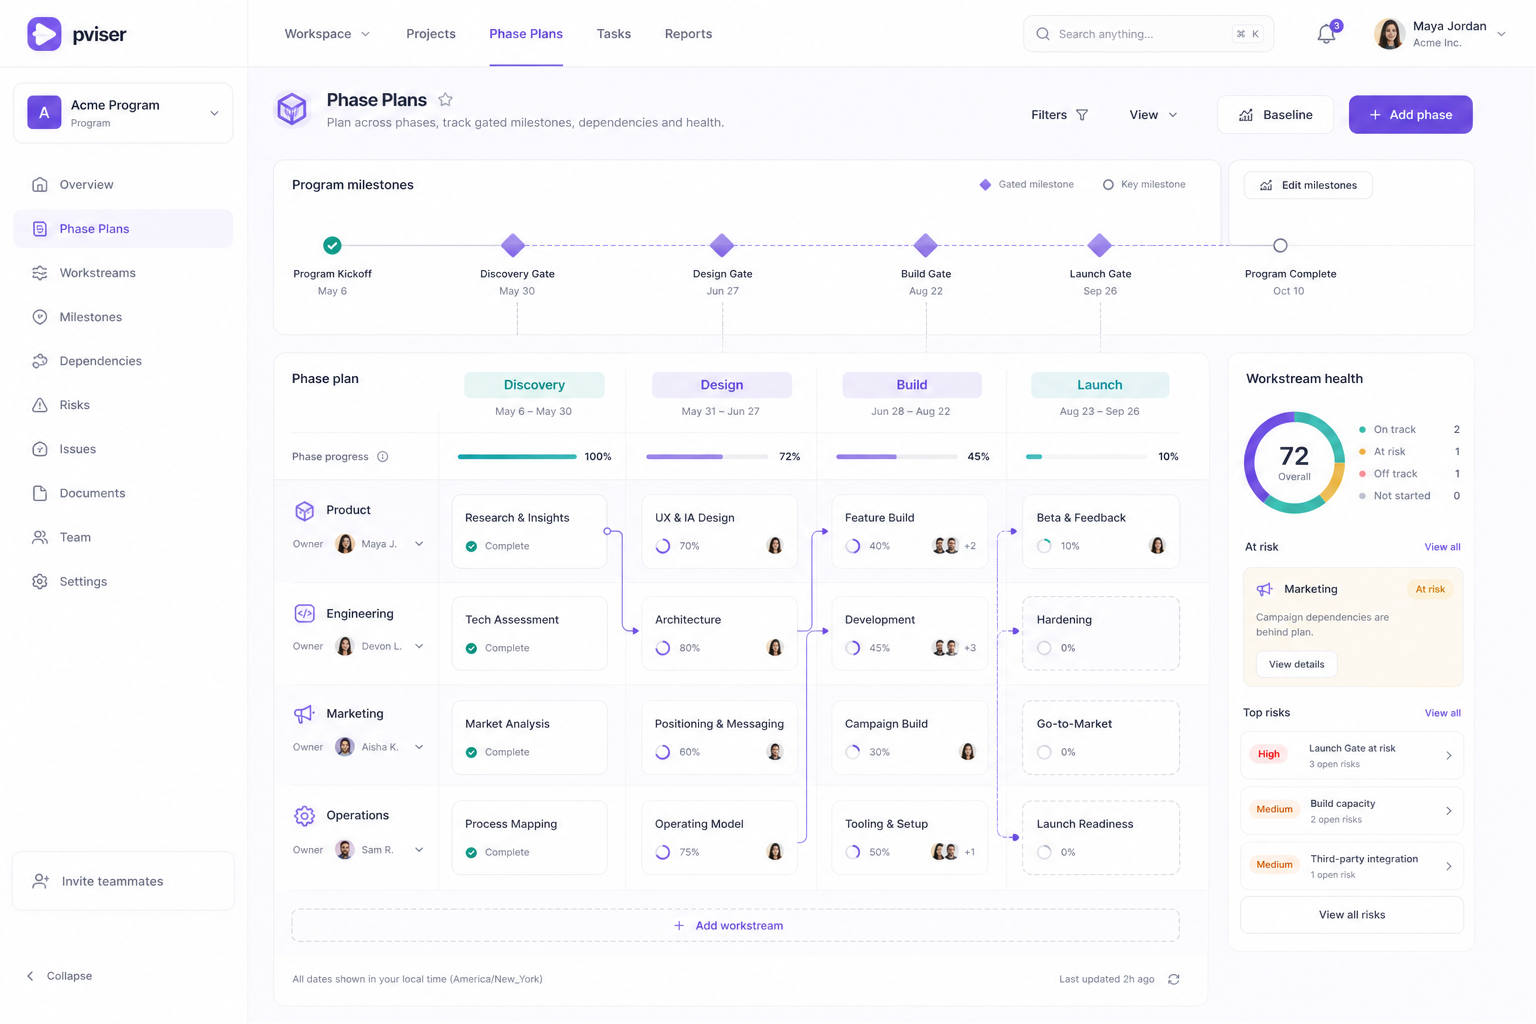Click the Add phase button

point(1410,115)
